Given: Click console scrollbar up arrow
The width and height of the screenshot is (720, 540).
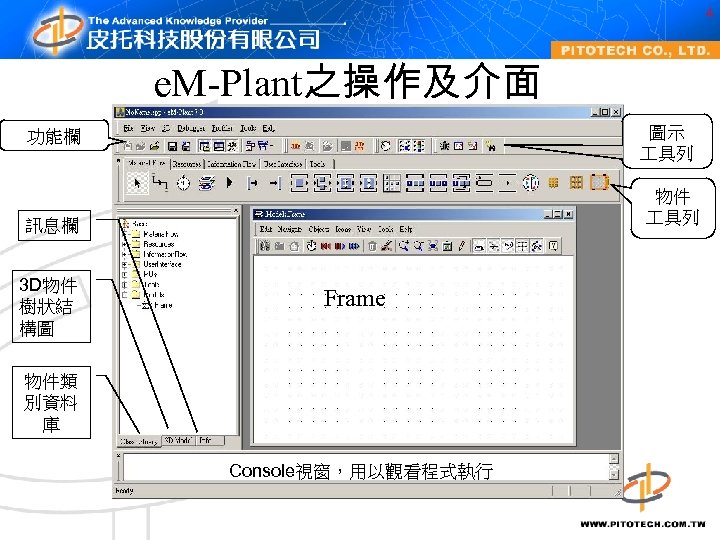Looking at the screenshot, I should coord(613,458).
